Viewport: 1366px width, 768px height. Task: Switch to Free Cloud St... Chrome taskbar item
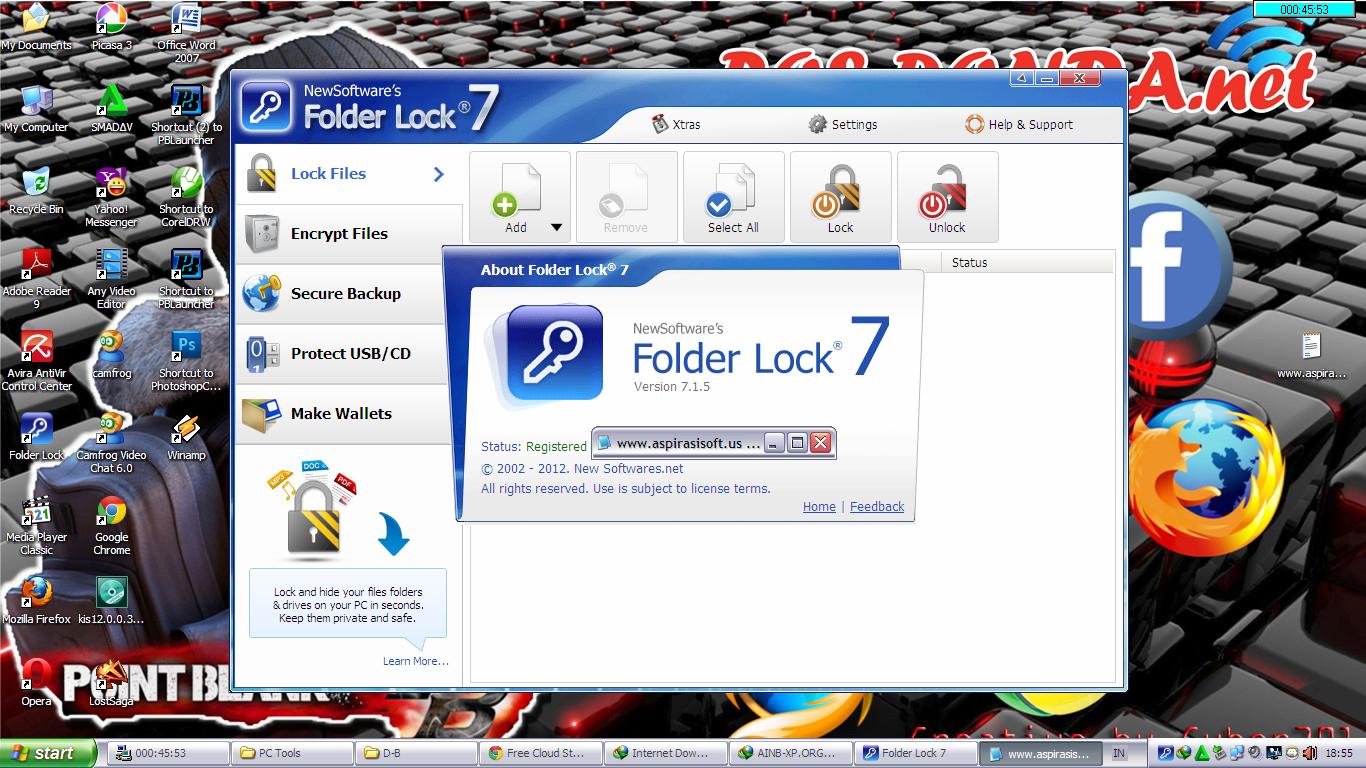541,753
